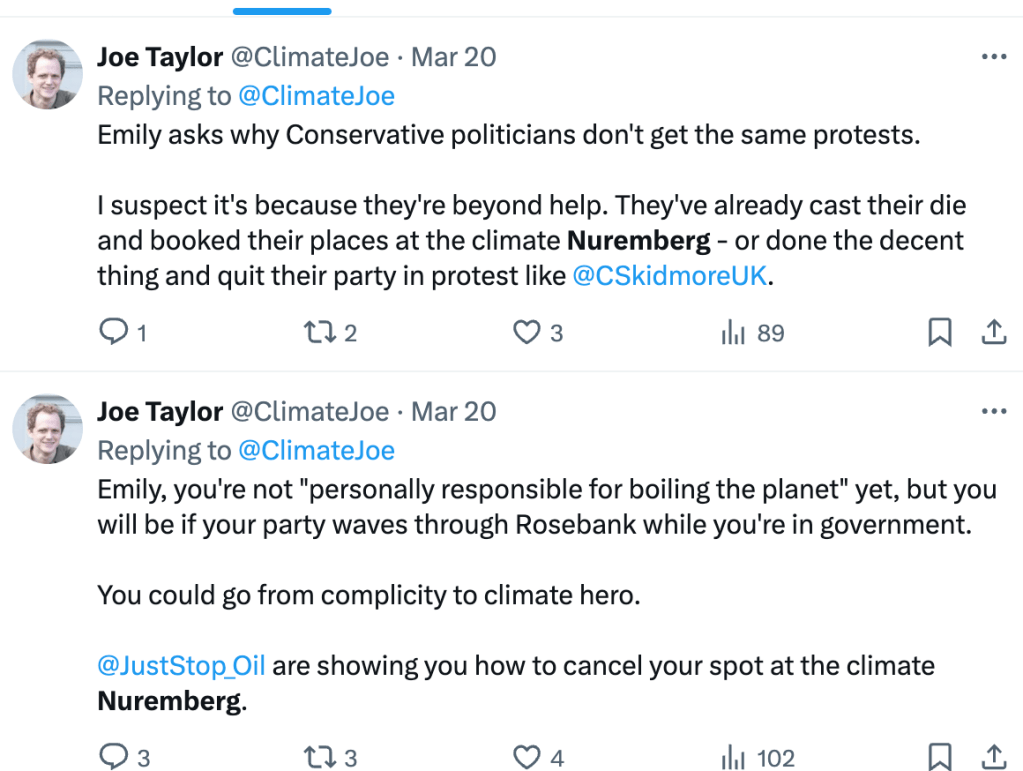
Task: Select the active blue-underlined tab at top
Action: pyautogui.click(x=282, y=8)
